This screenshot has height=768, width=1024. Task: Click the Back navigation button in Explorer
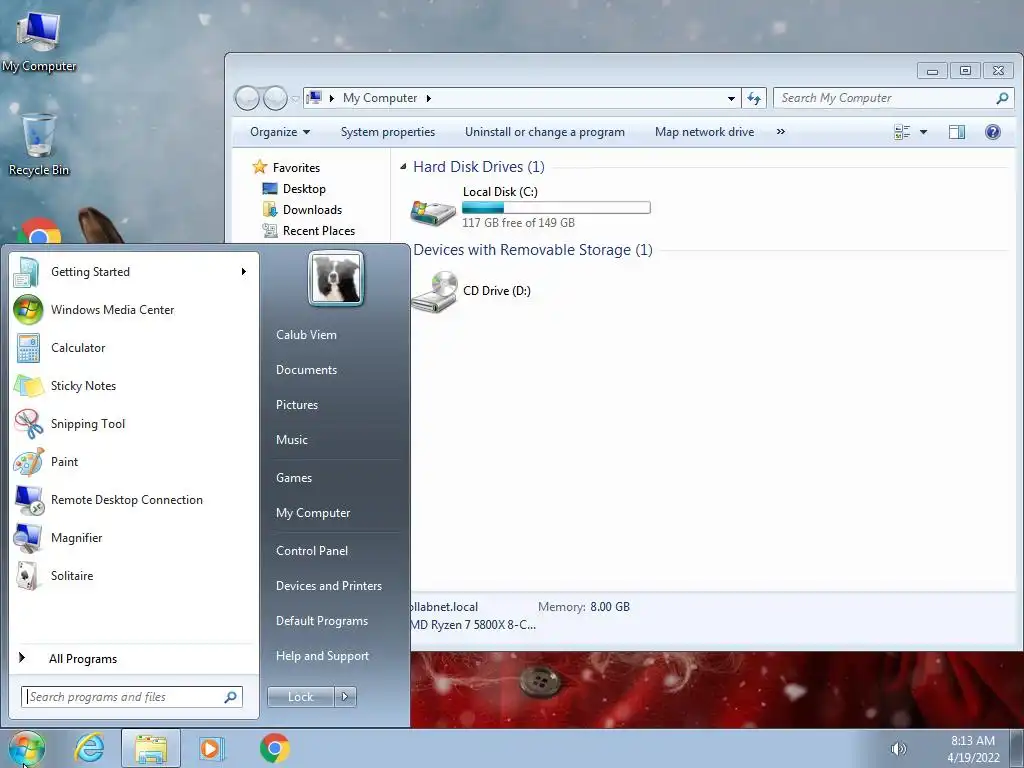click(248, 98)
